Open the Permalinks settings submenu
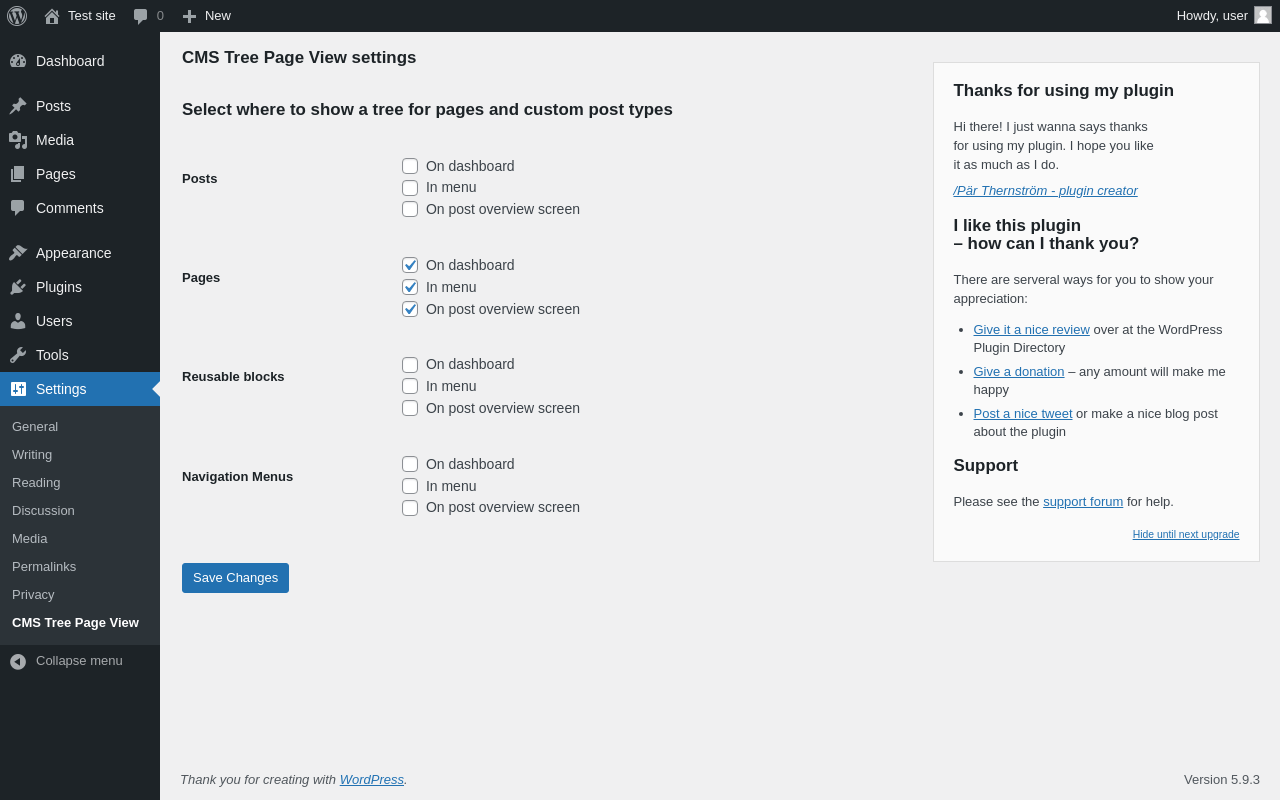Screen dimensions: 1280x800 pos(44,566)
